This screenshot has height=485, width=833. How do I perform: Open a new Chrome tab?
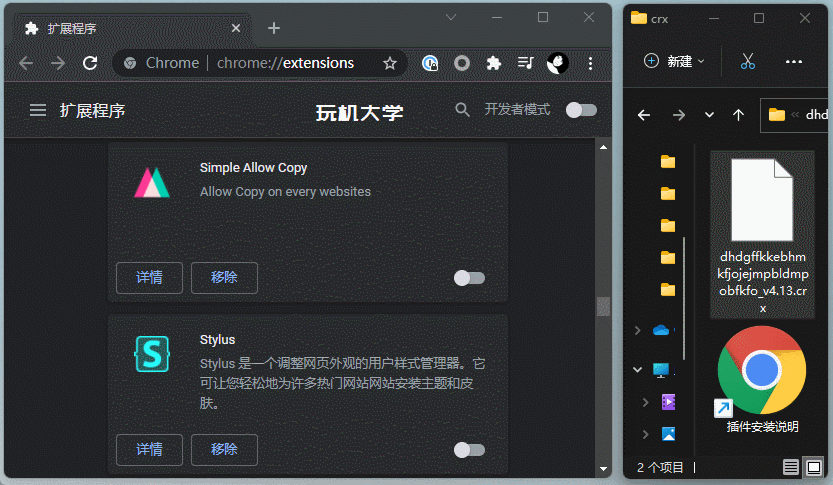[274, 28]
